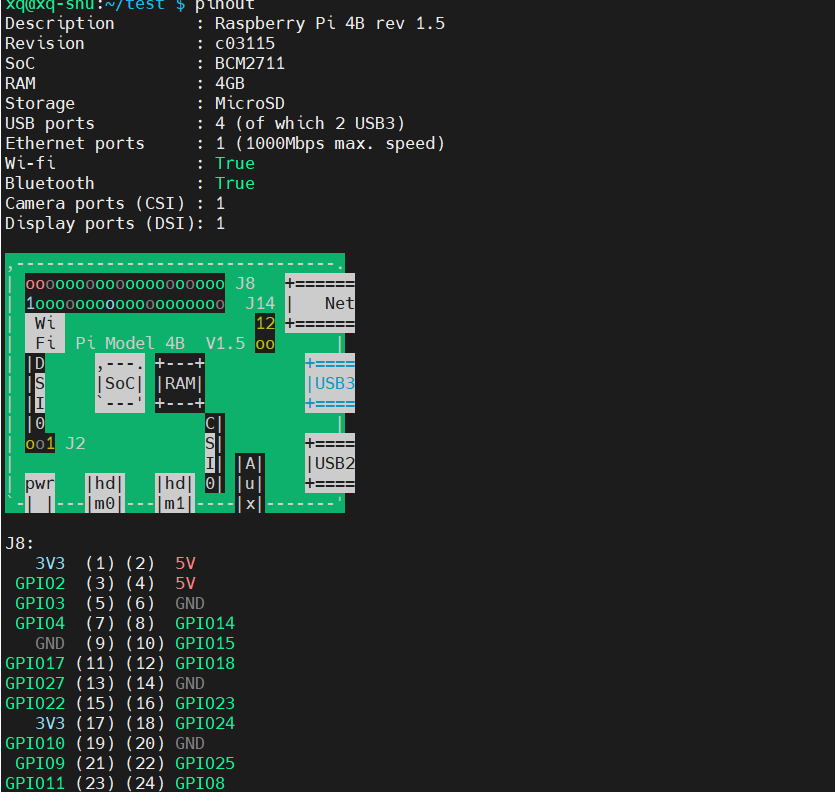835x792 pixels.
Task: Click the RAM chip block in the board diagram
Action: [180, 383]
